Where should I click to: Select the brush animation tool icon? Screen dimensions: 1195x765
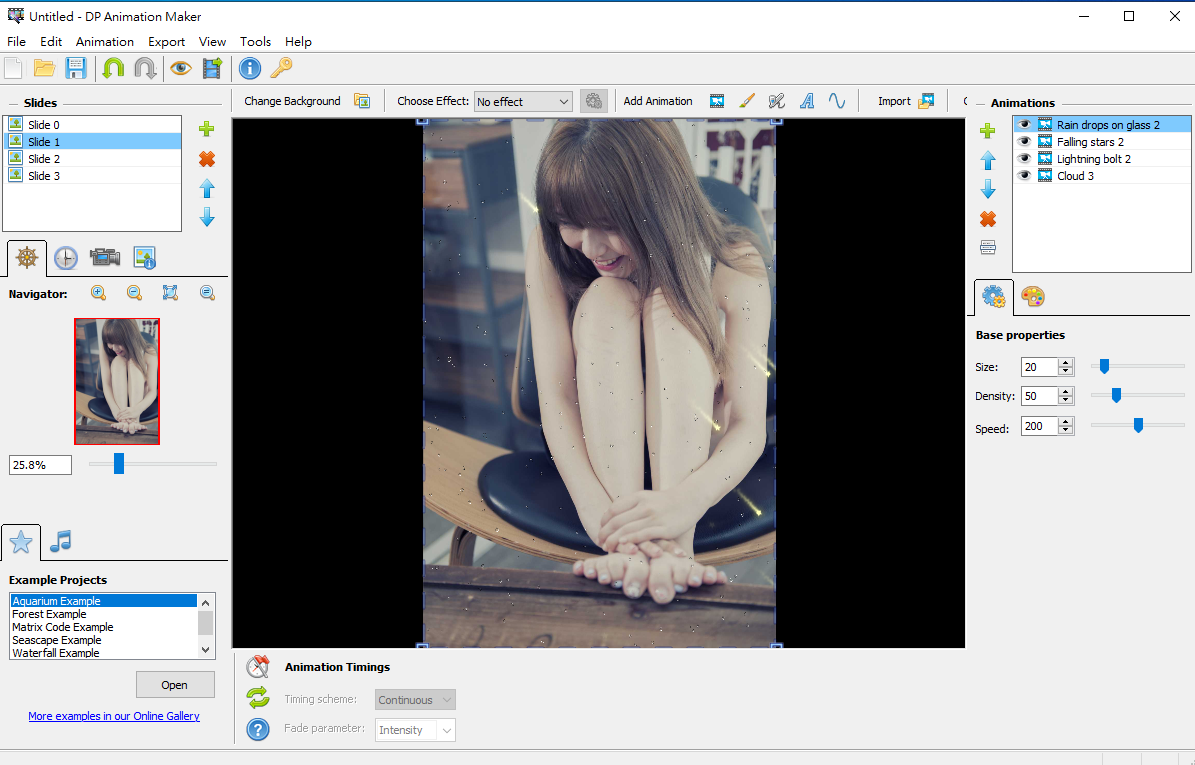point(746,101)
